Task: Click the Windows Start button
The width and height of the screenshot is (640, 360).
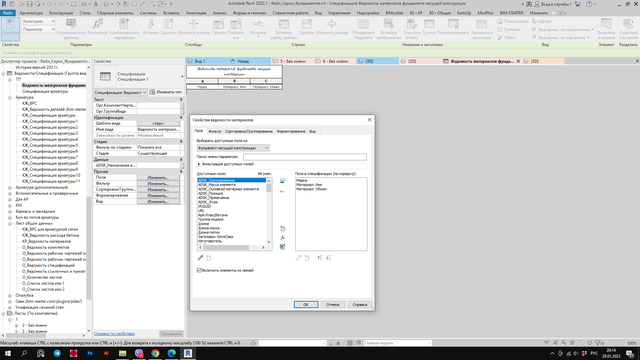Action: point(8,353)
